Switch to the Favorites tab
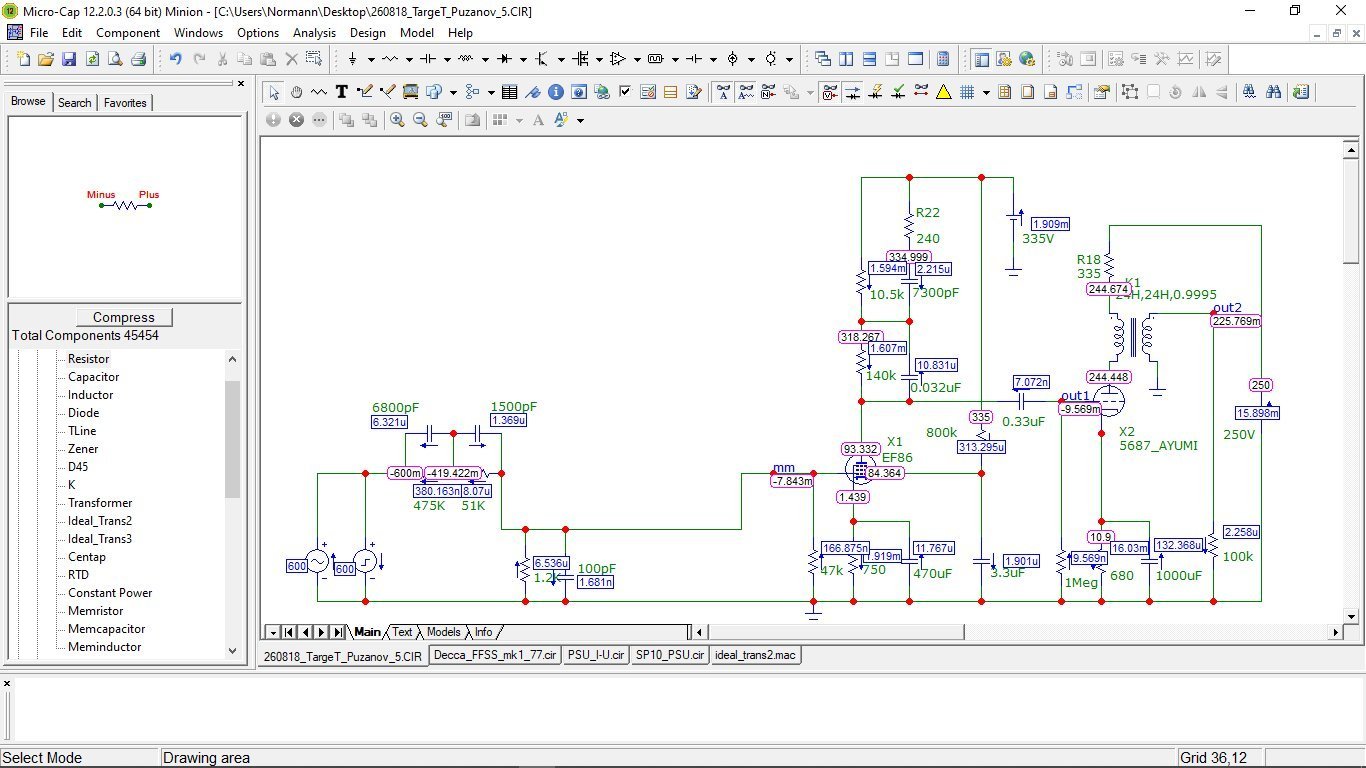Image resolution: width=1366 pixels, height=768 pixels. pos(125,102)
